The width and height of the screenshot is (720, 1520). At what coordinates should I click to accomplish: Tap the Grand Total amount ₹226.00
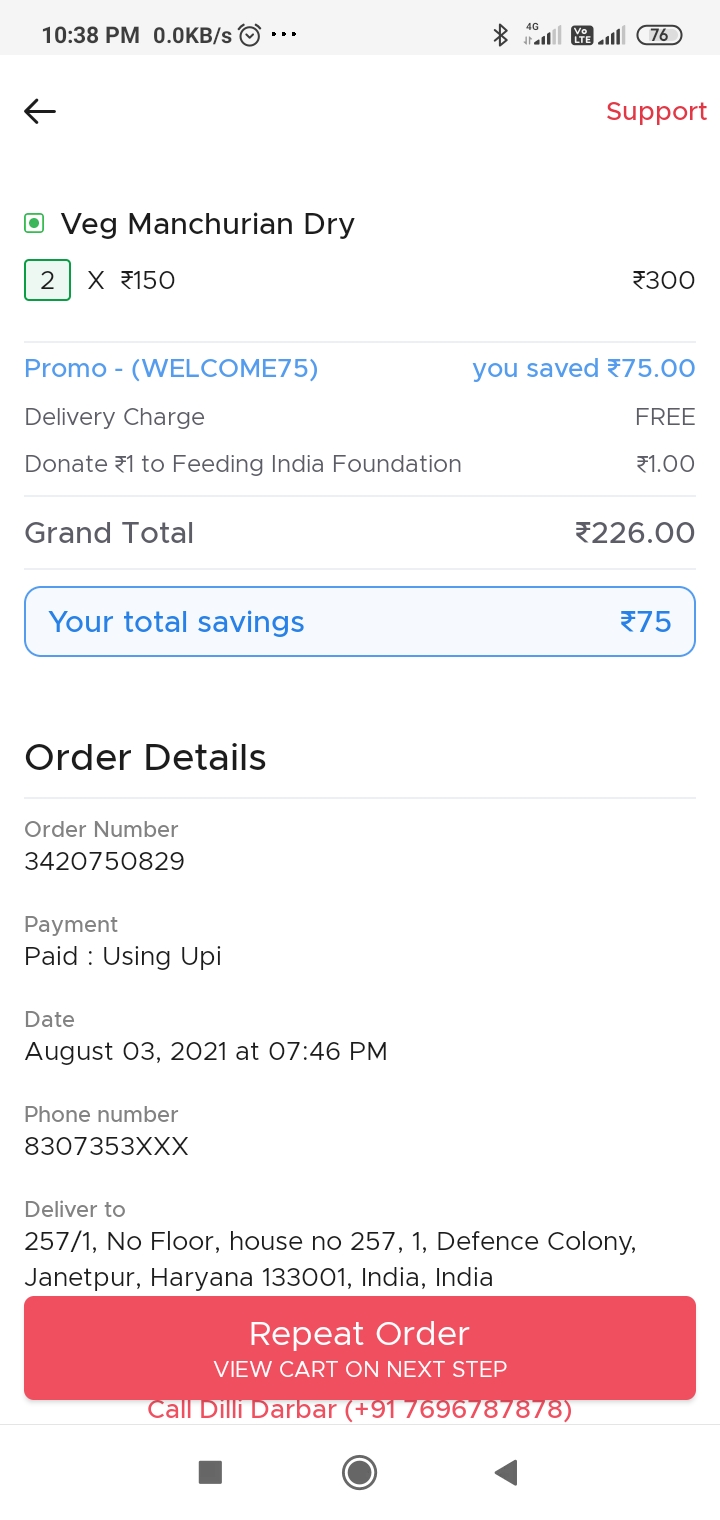coord(635,533)
